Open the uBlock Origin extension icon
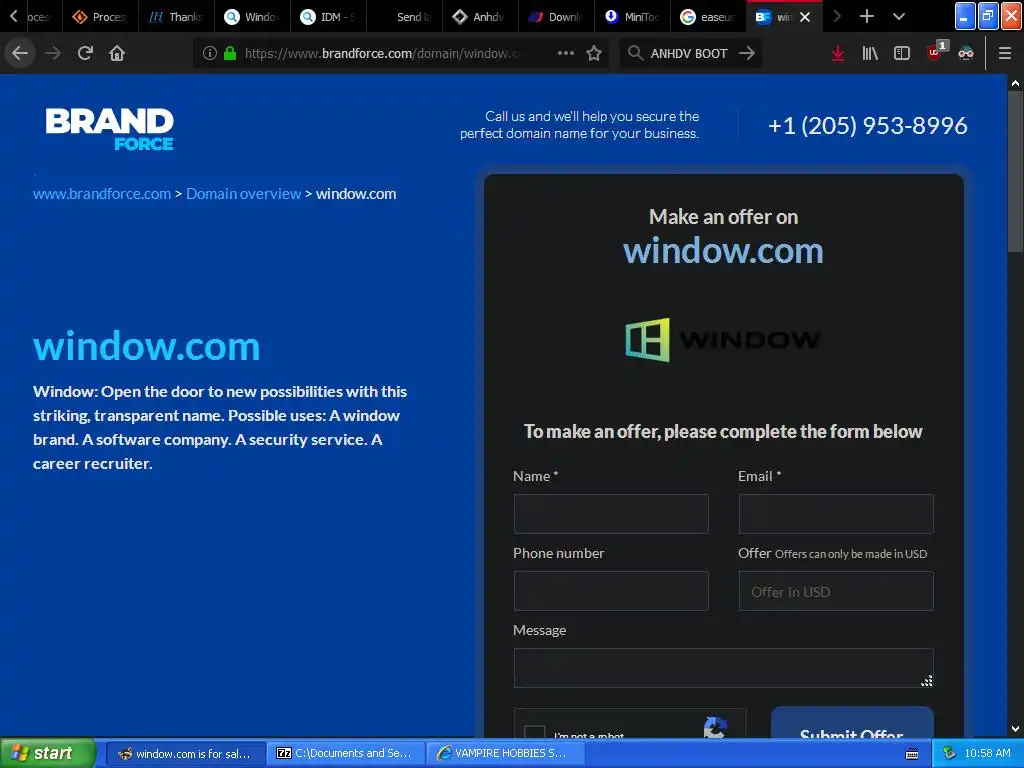Screen dimensions: 1024x768 pos(935,52)
